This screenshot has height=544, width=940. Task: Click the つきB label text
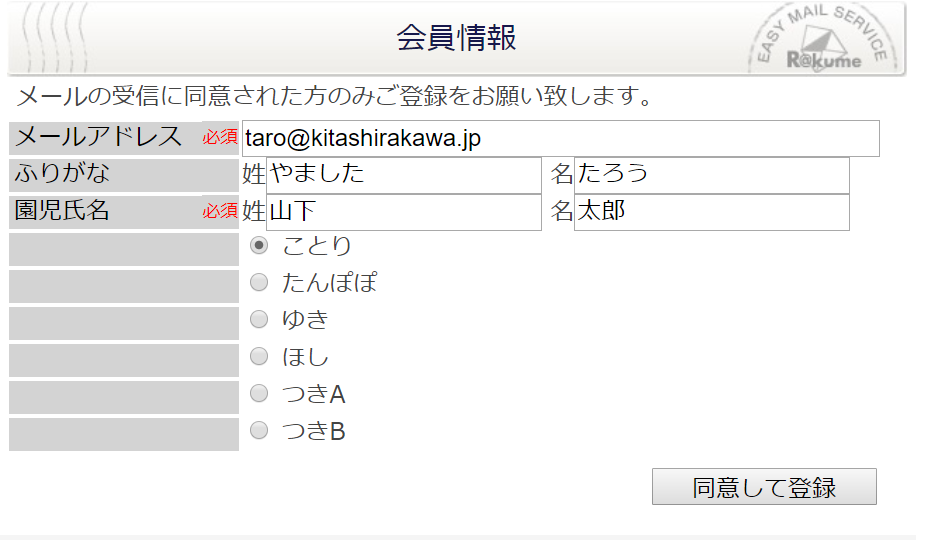[x=314, y=431]
